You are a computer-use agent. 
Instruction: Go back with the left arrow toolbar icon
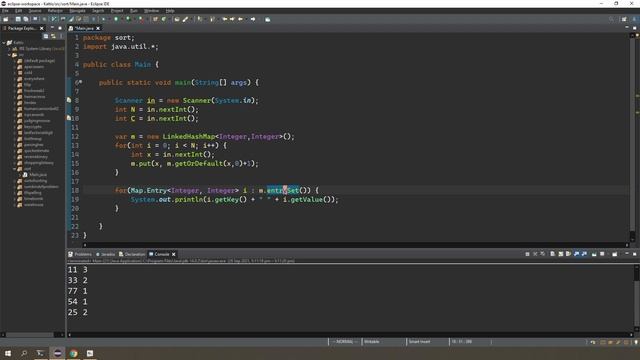click(x=240, y=19)
